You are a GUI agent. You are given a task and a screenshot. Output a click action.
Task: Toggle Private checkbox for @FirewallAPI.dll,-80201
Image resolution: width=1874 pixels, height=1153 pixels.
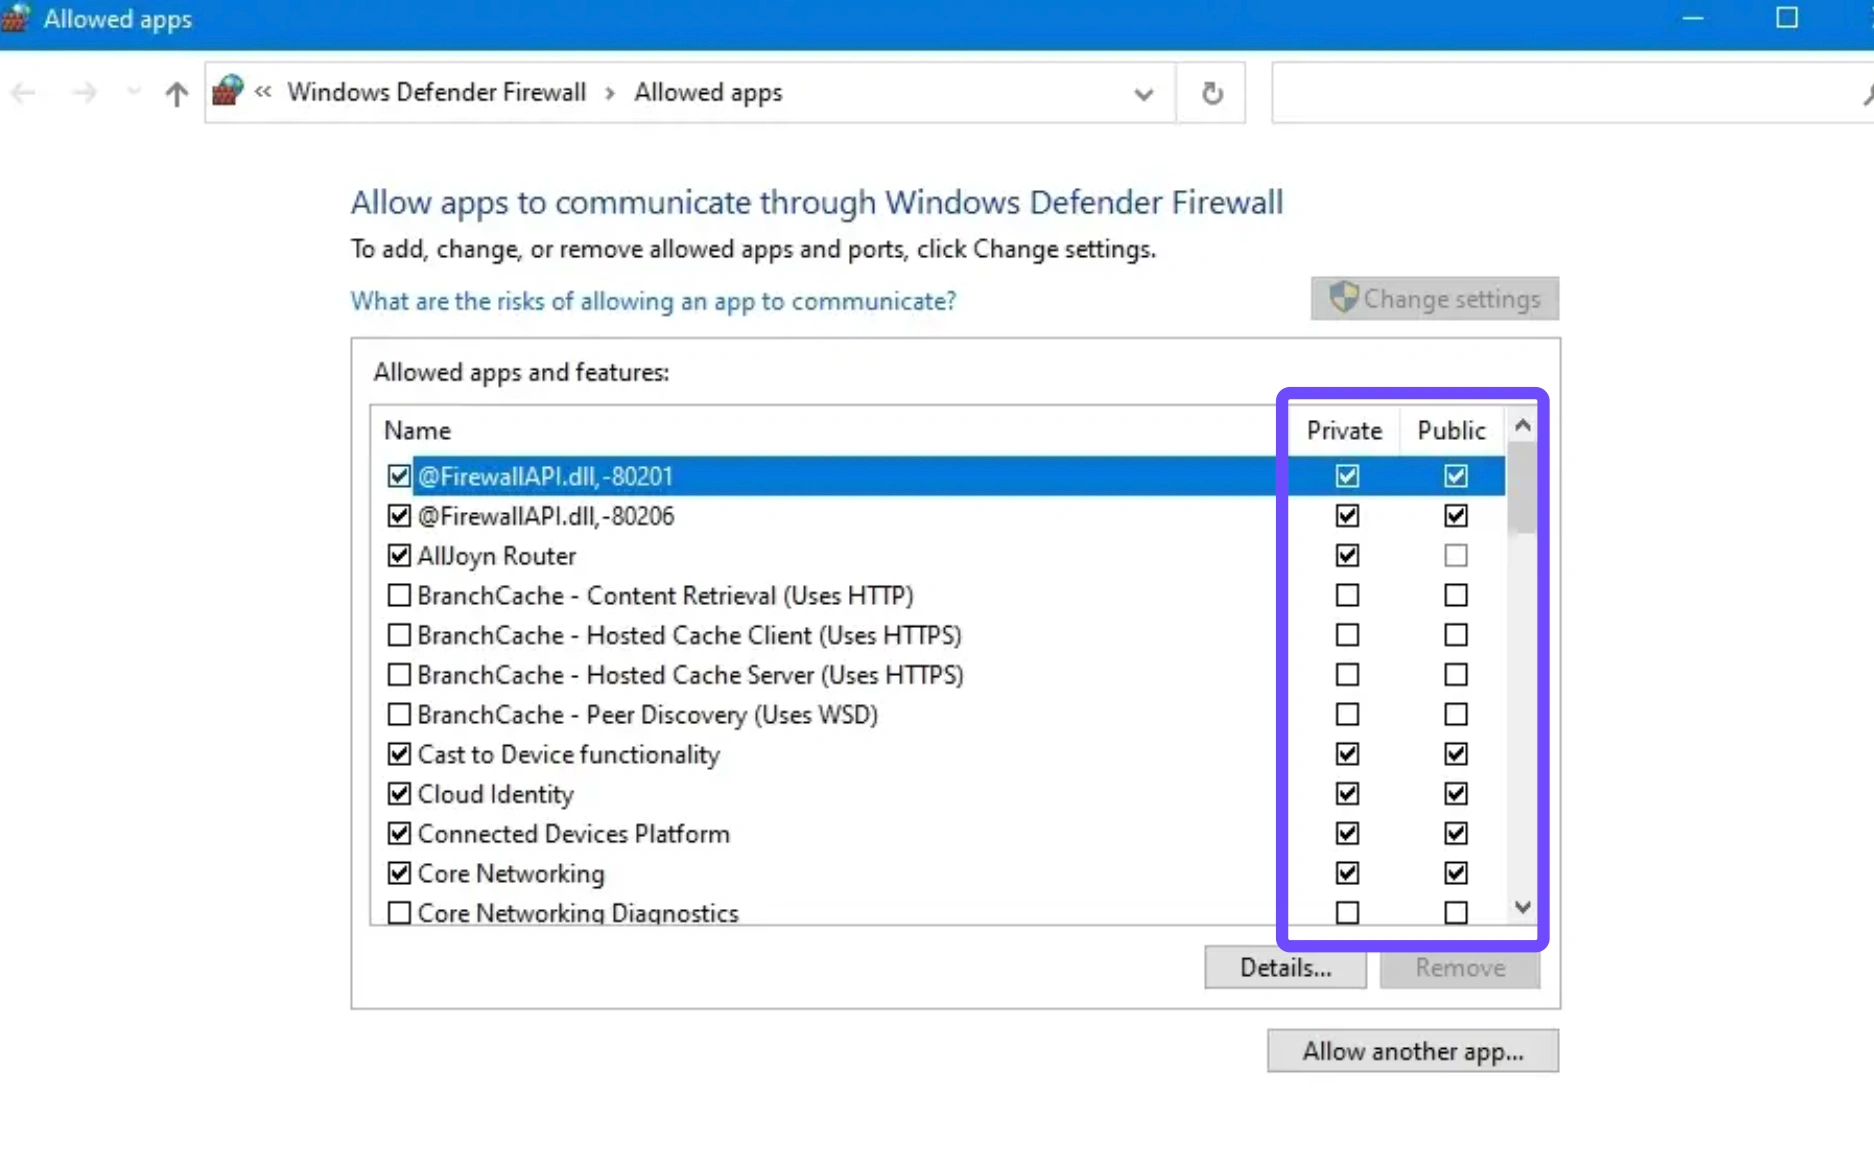click(x=1347, y=476)
